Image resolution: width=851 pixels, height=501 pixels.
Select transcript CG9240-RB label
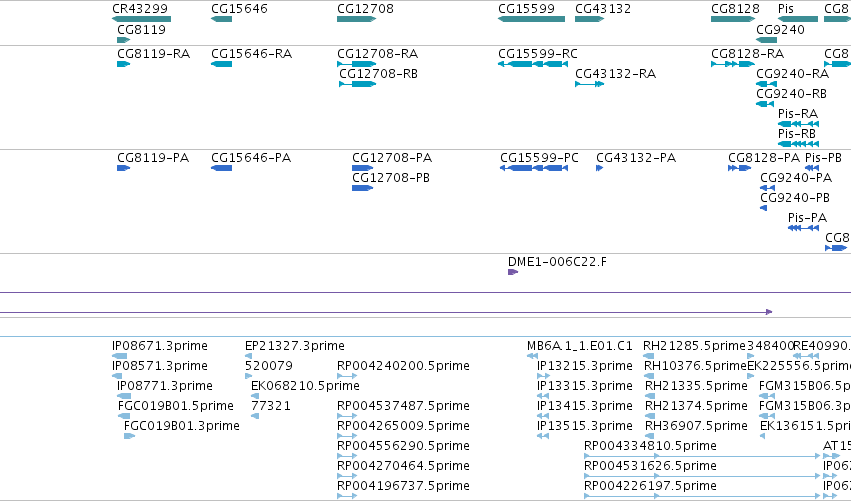tap(791, 94)
